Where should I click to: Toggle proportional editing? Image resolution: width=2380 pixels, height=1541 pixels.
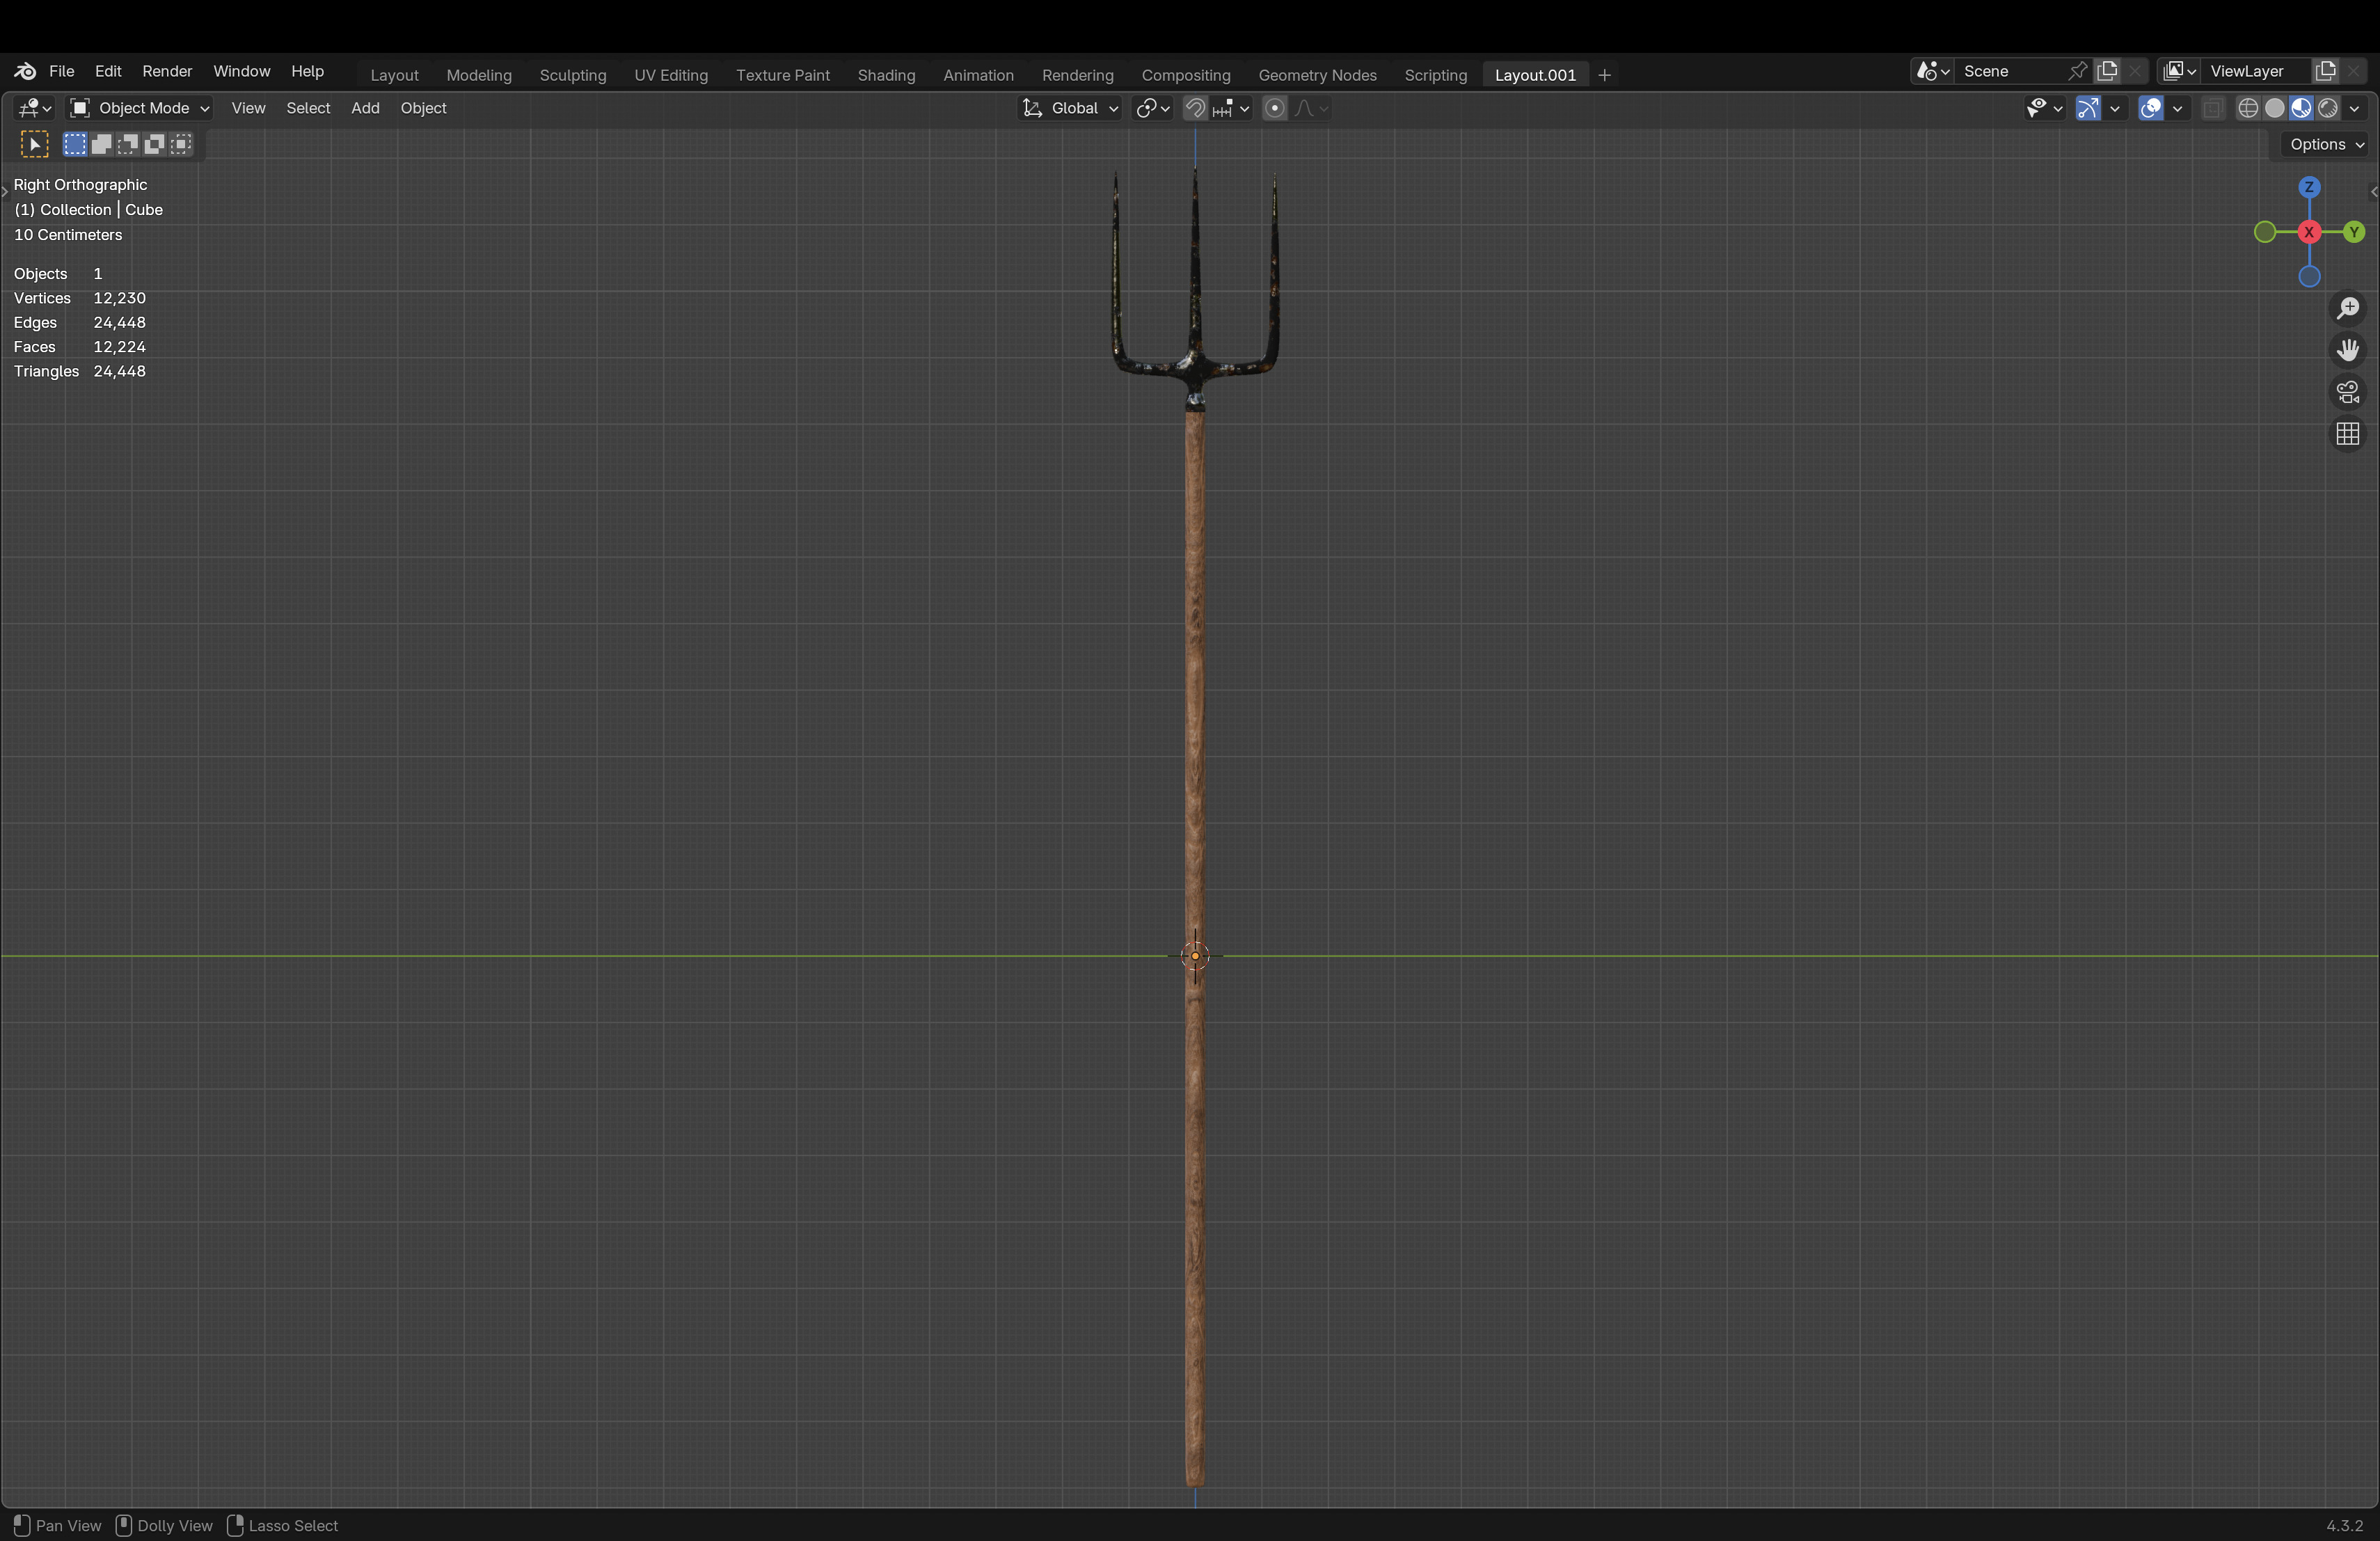click(x=1274, y=108)
